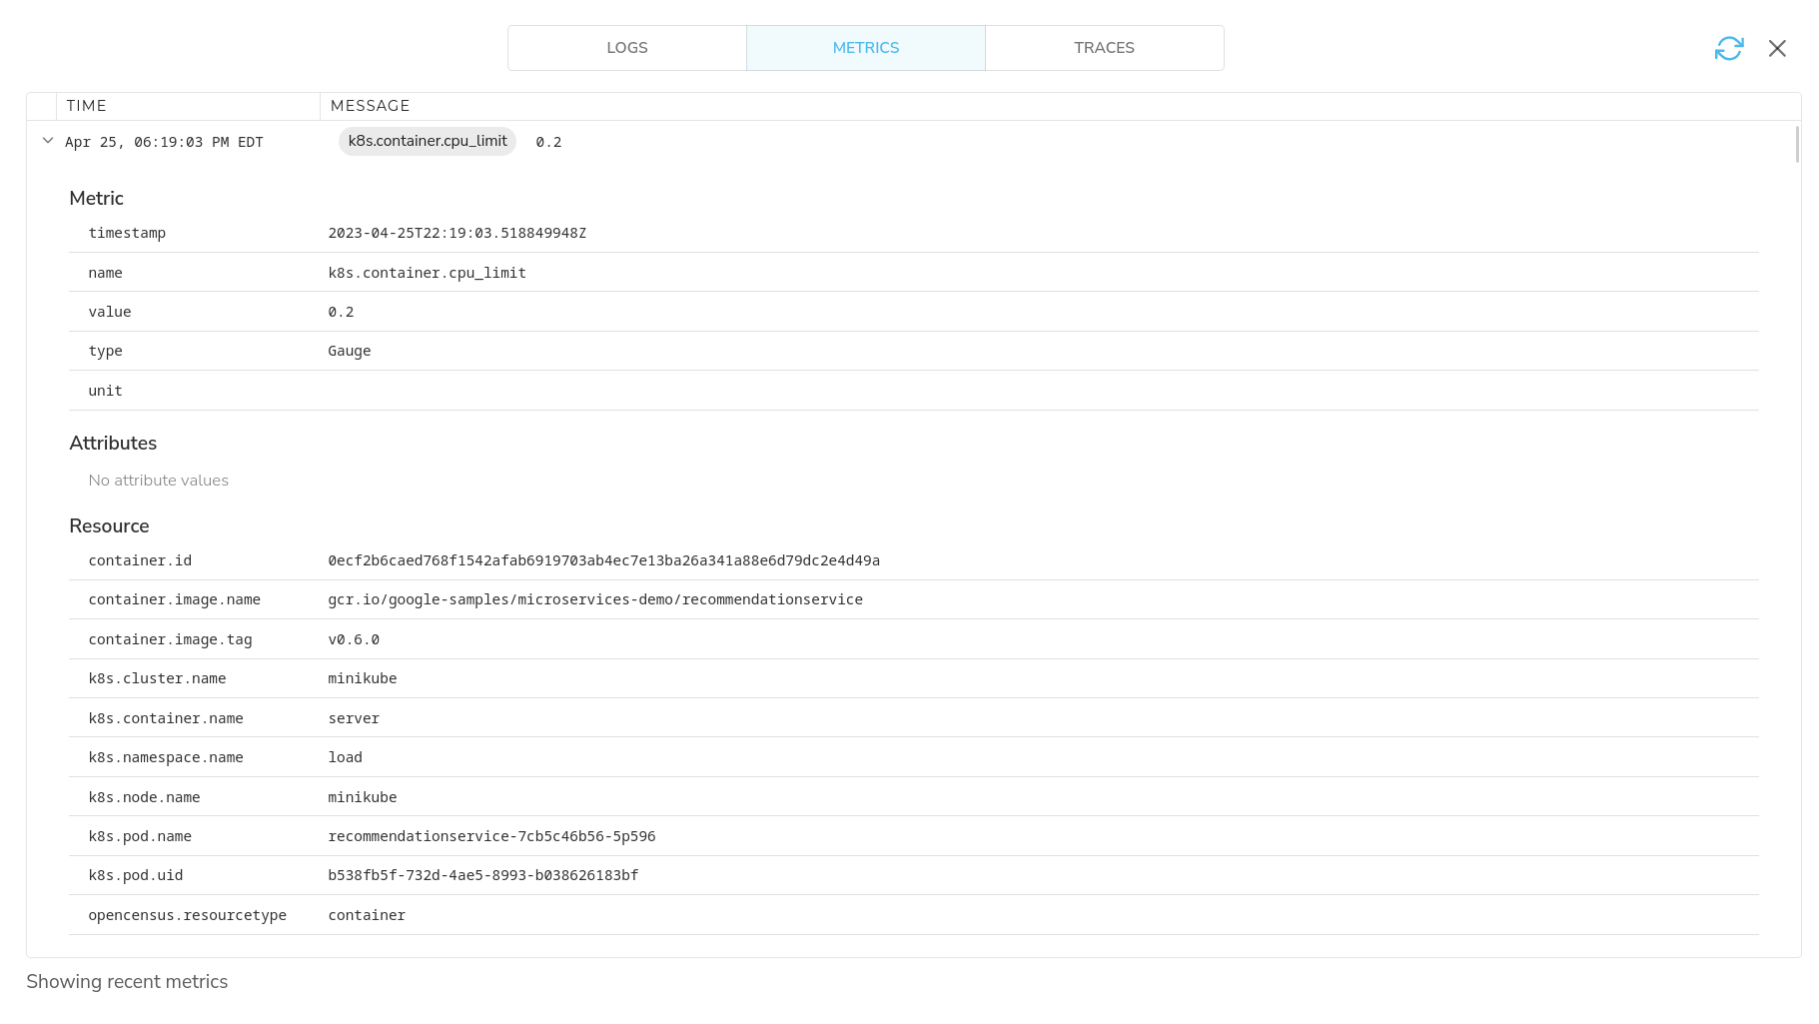Click the Showing recent metrics status text
Viewport: 1819px width, 1024px height.
(127, 982)
